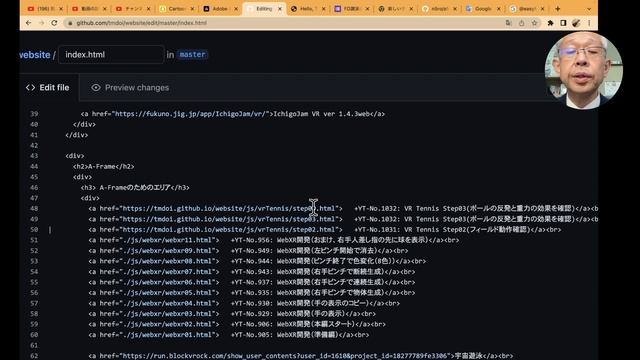Select the Edit file tab
Image resolution: width=640 pixels, height=360 pixels.
click(x=48, y=87)
